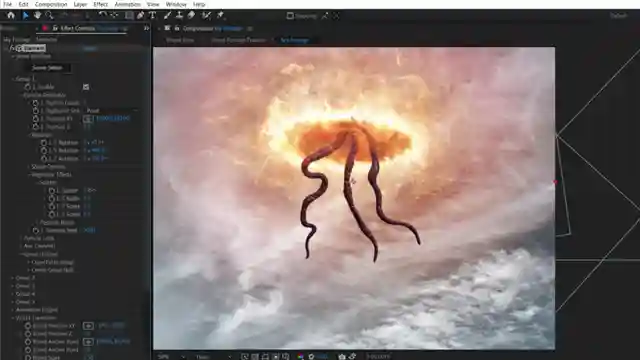Image resolution: width=640 pixels, height=360 pixels.
Task: Expand Create Group Null under Group Utilities
Action: tap(29, 270)
